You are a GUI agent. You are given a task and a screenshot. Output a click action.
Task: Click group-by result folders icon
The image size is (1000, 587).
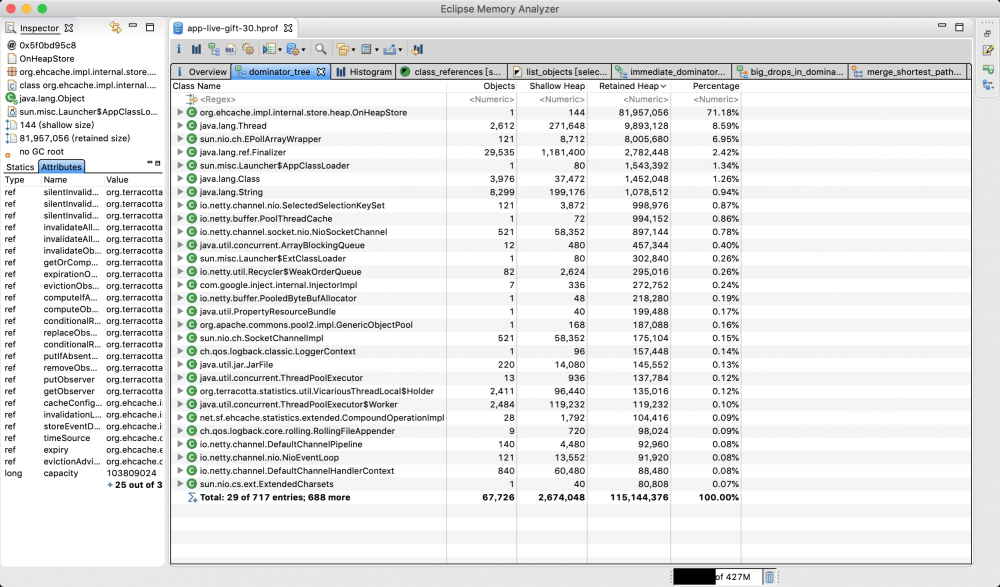[343, 49]
